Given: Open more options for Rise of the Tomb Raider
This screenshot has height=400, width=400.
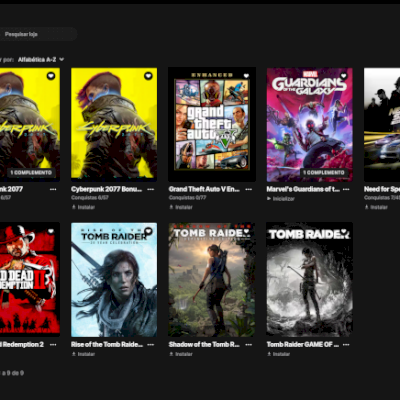Looking at the screenshot, I should click(x=151, y=345).
